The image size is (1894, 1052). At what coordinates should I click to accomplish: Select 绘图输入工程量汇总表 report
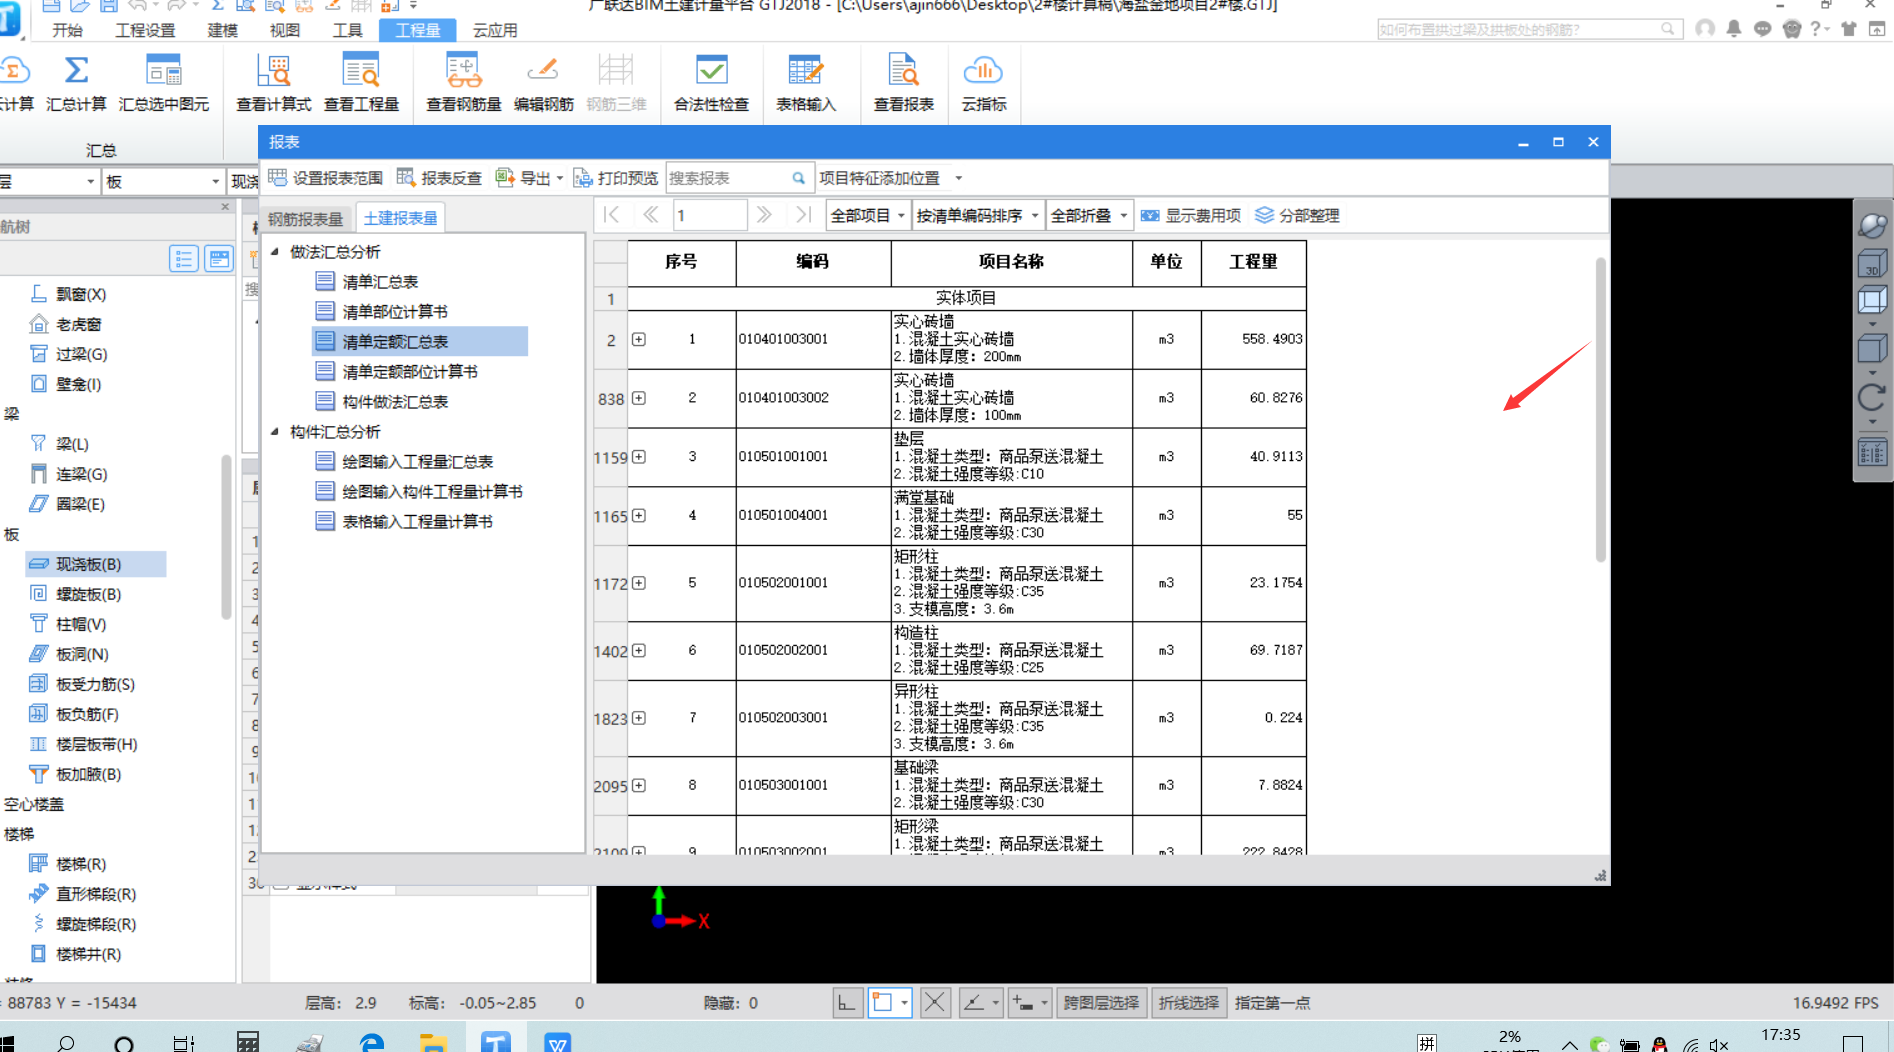tap(417, 462)
